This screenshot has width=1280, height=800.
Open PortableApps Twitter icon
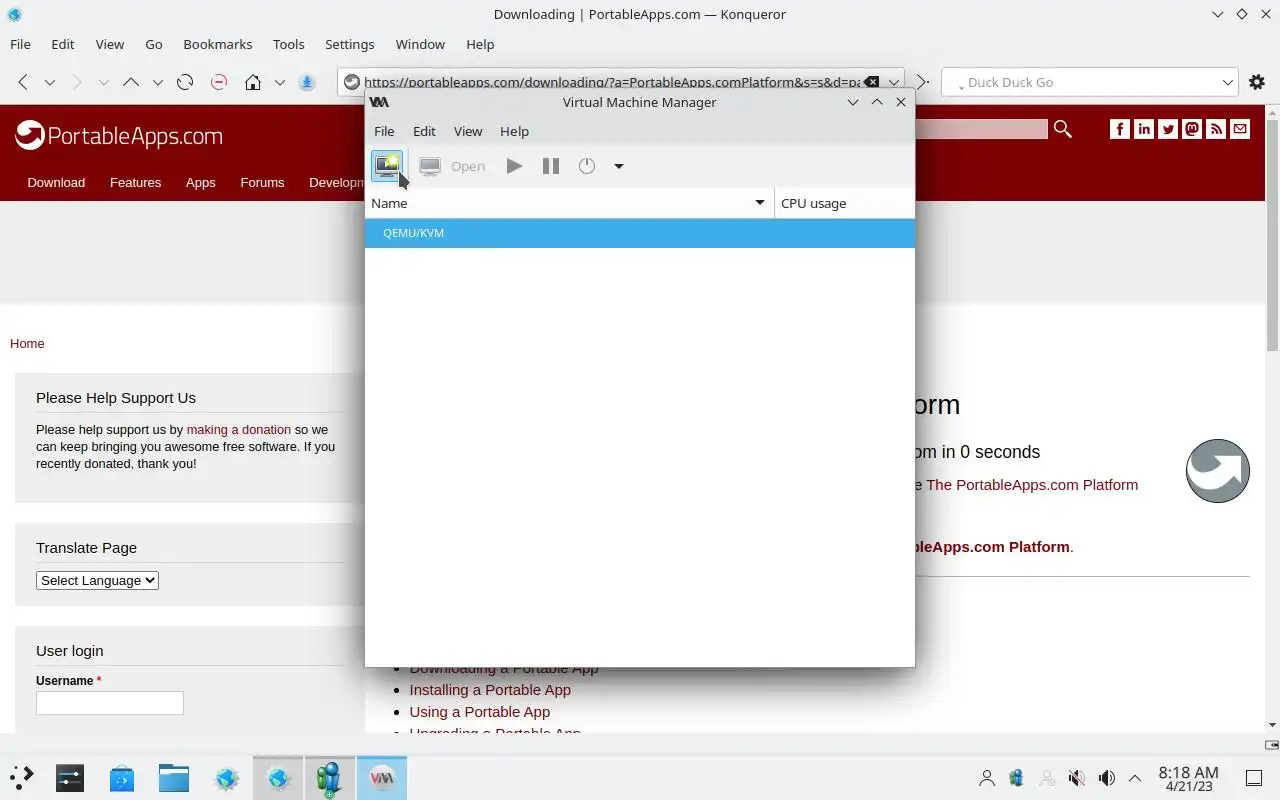click(1168, 129)
